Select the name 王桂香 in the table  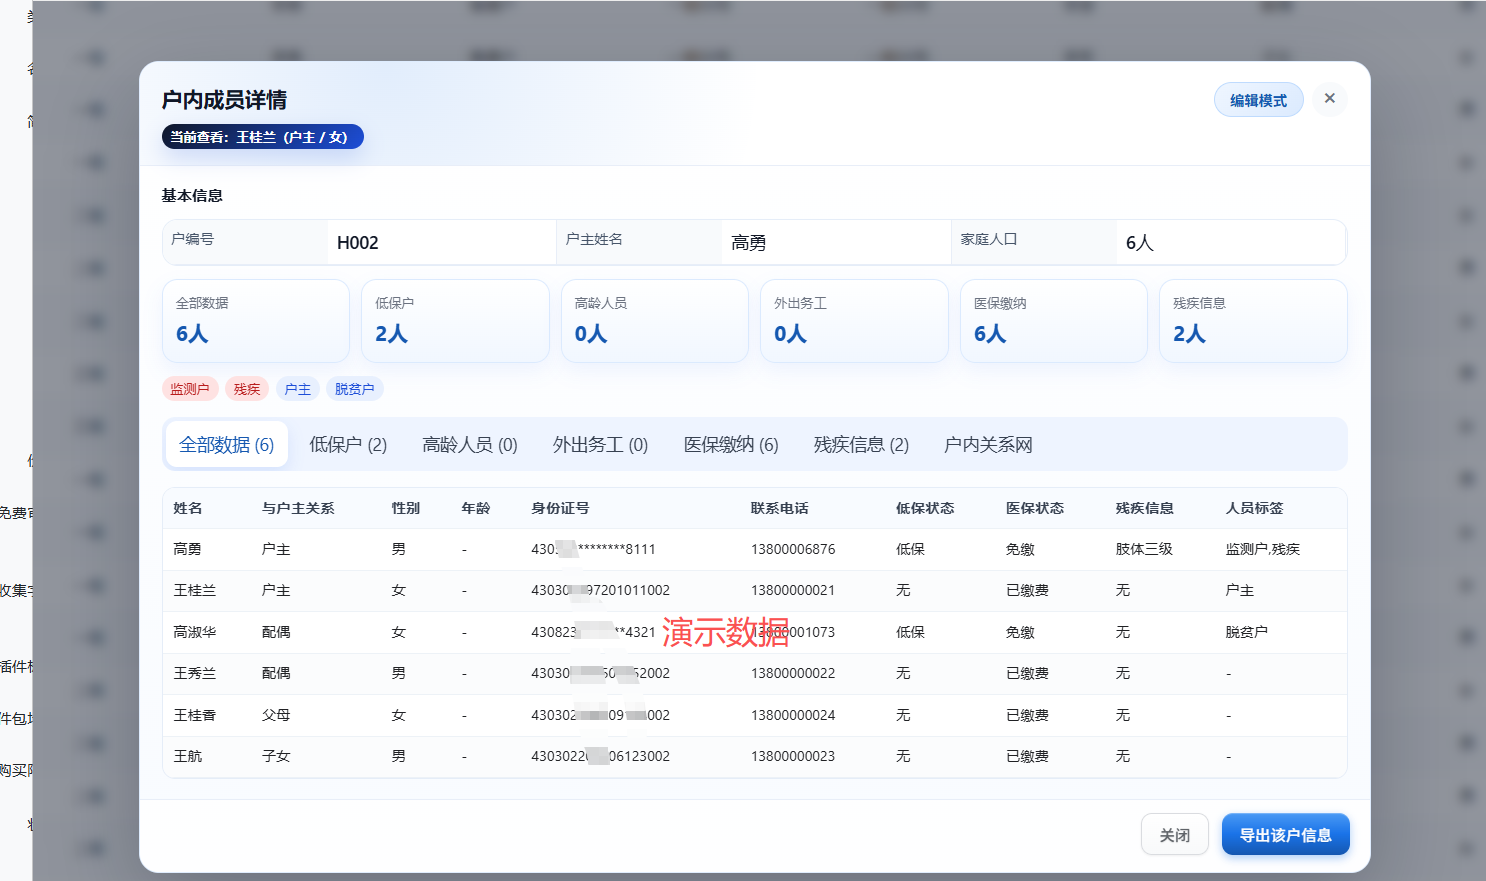click(195, 715)
